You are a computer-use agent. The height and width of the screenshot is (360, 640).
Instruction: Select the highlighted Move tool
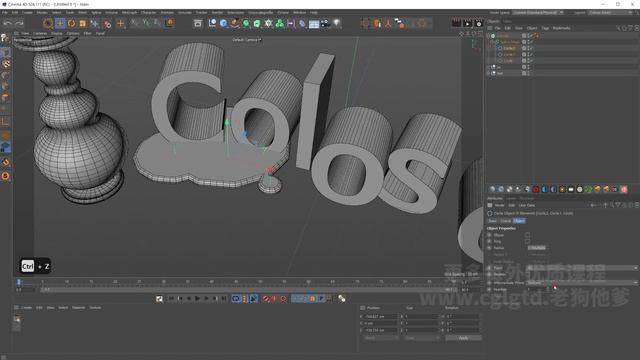[x=60, y=24]
